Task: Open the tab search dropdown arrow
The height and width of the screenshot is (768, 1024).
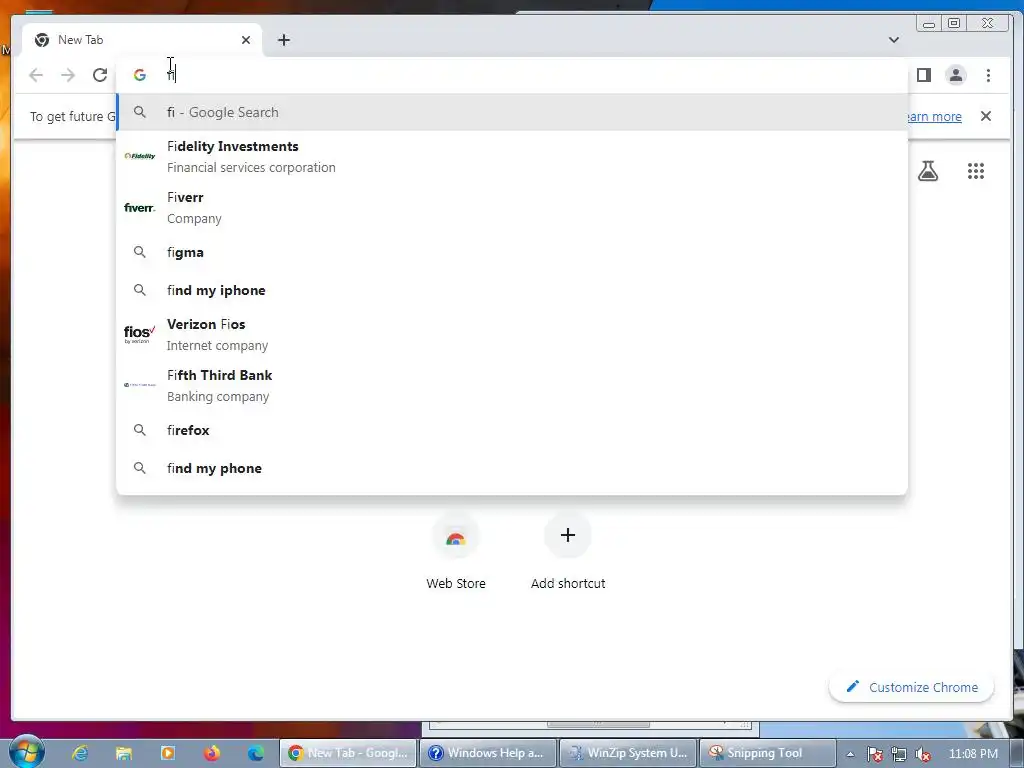Action: [893, 40]
